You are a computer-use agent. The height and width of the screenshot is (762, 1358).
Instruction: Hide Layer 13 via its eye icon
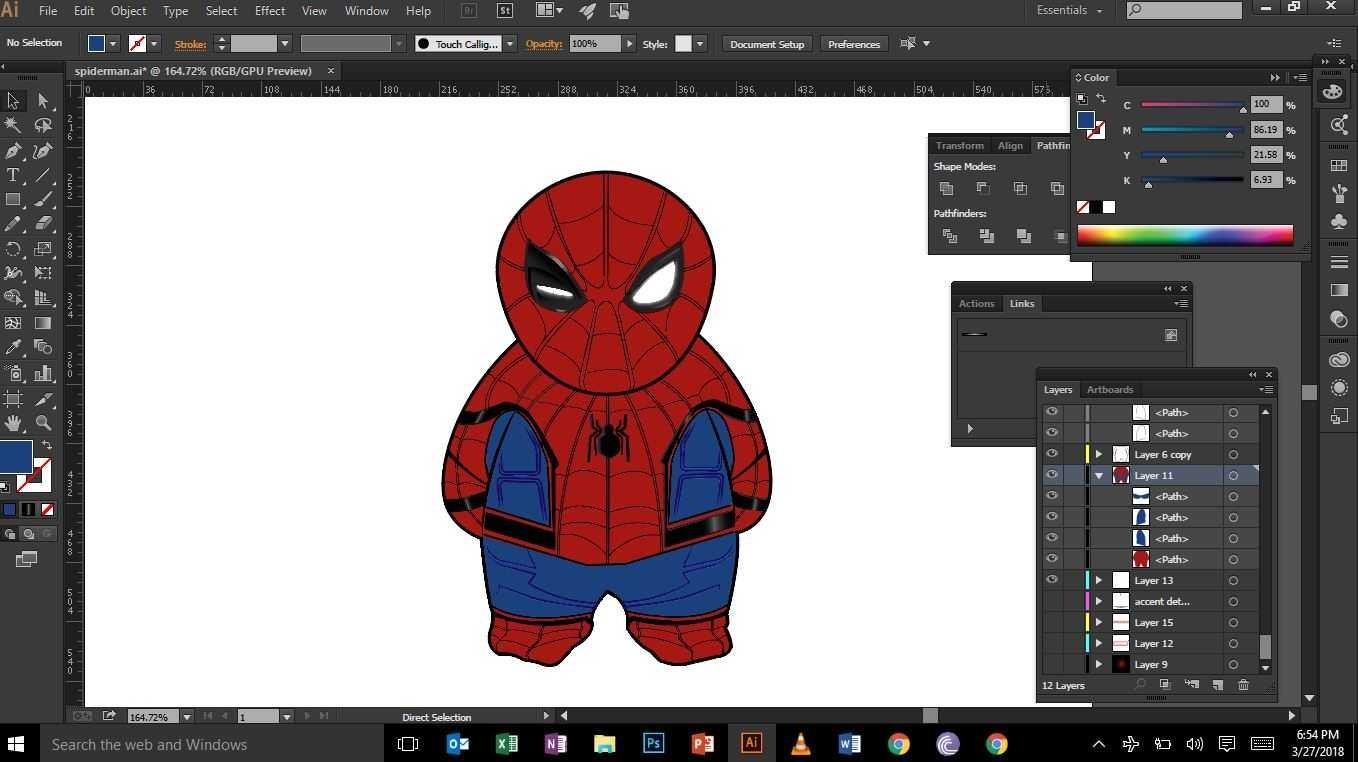pos(1051,580)
